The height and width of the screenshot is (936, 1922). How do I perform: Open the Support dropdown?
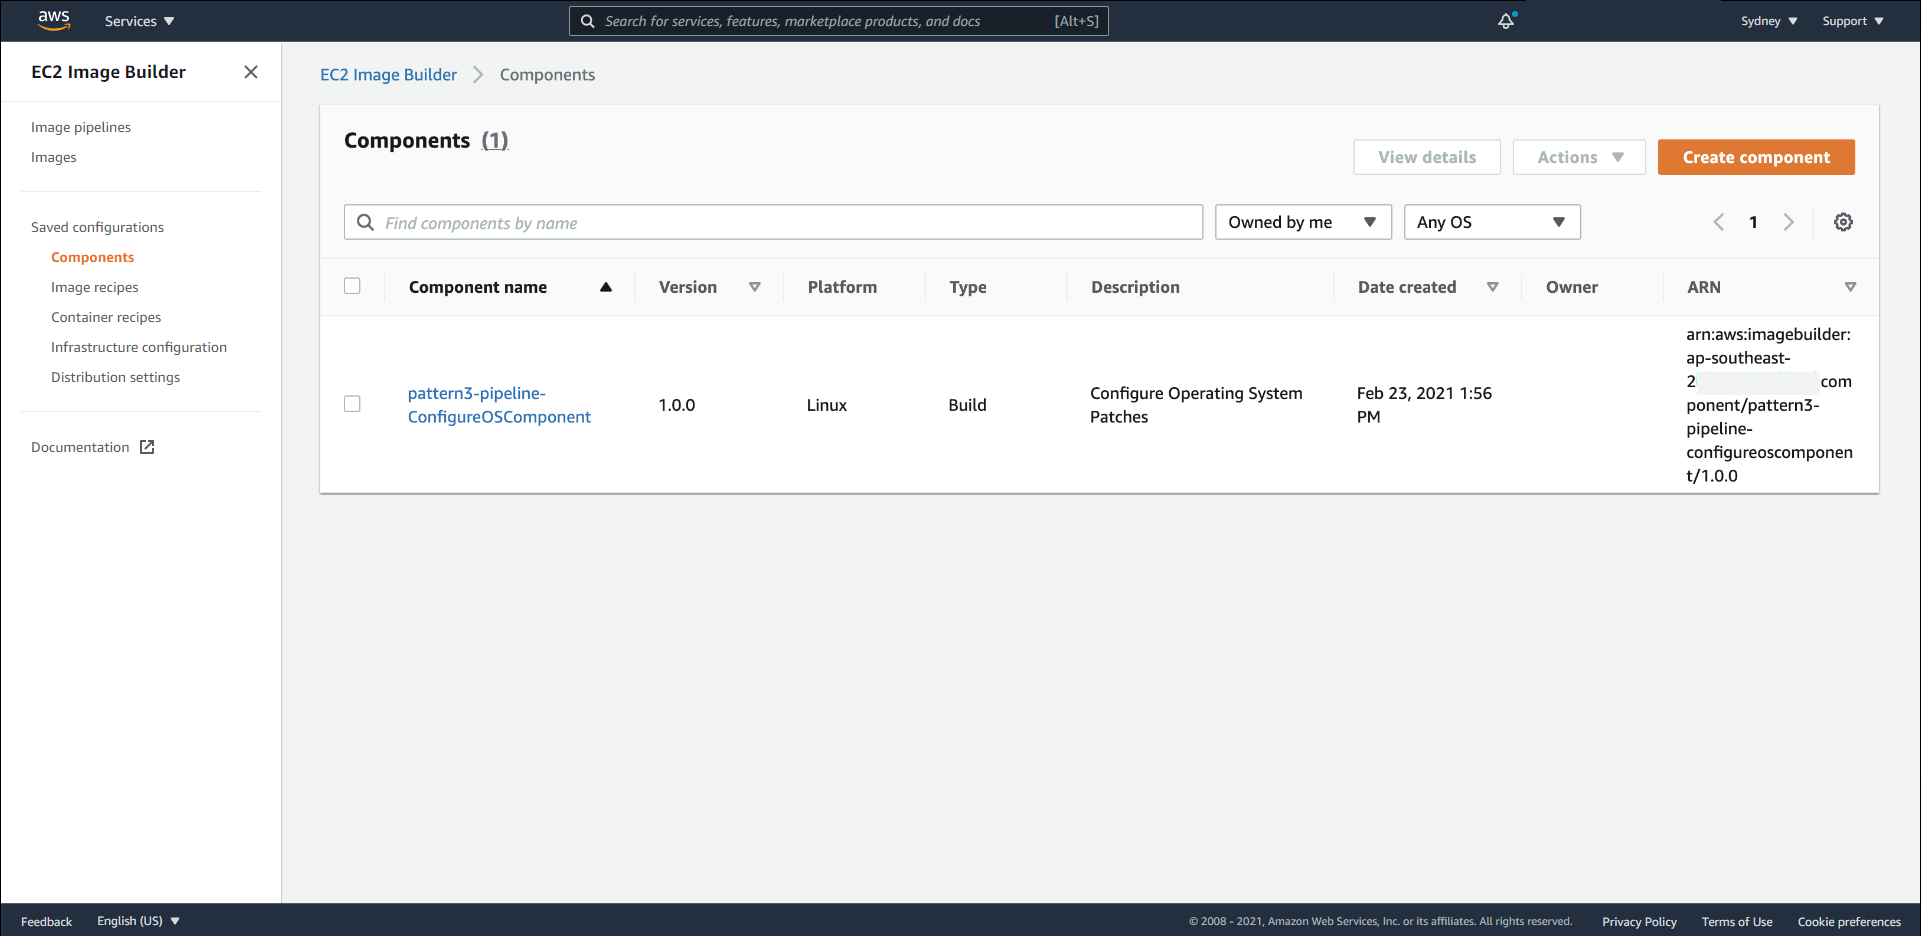[1852, 21]
